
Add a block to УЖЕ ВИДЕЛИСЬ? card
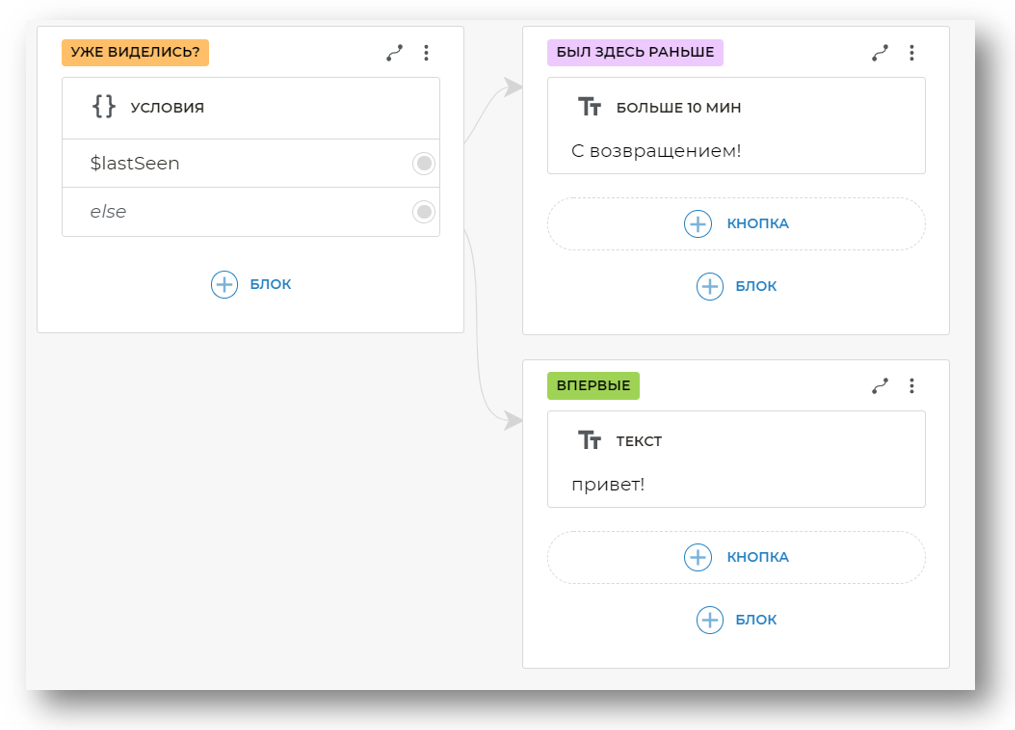point(225,284)
